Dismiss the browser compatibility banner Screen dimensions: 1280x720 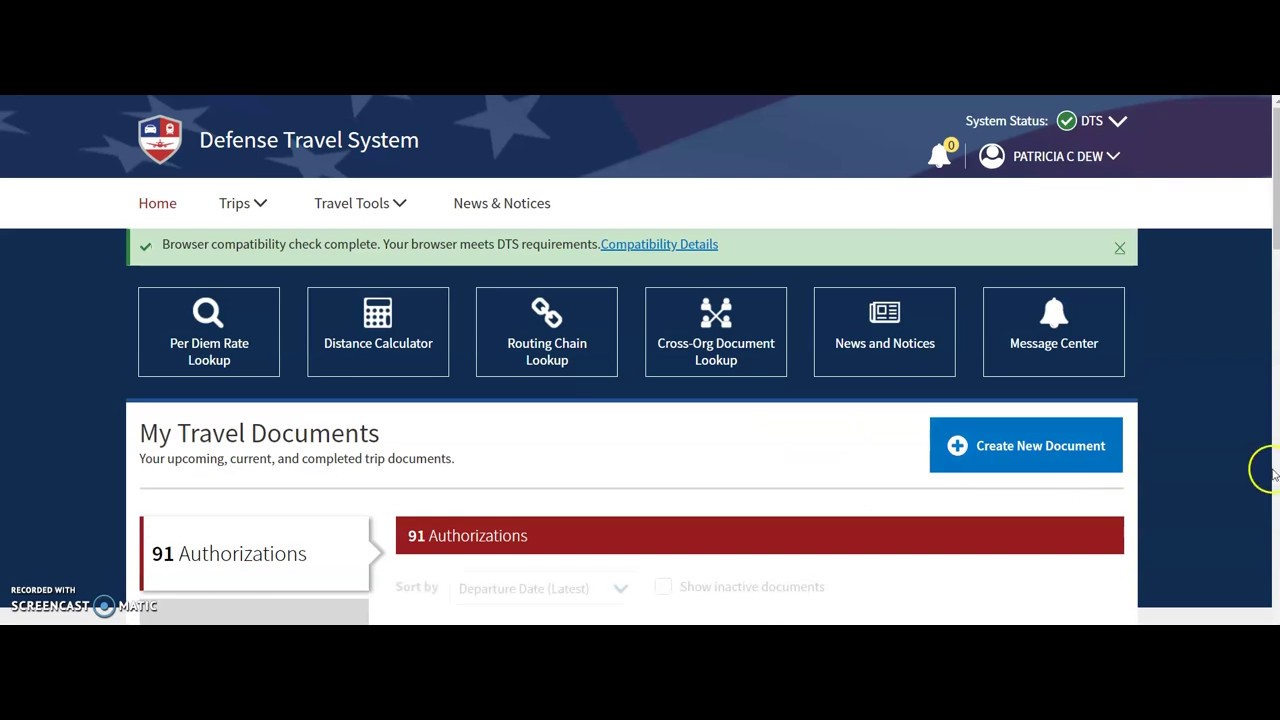[x=1120, y=248]
